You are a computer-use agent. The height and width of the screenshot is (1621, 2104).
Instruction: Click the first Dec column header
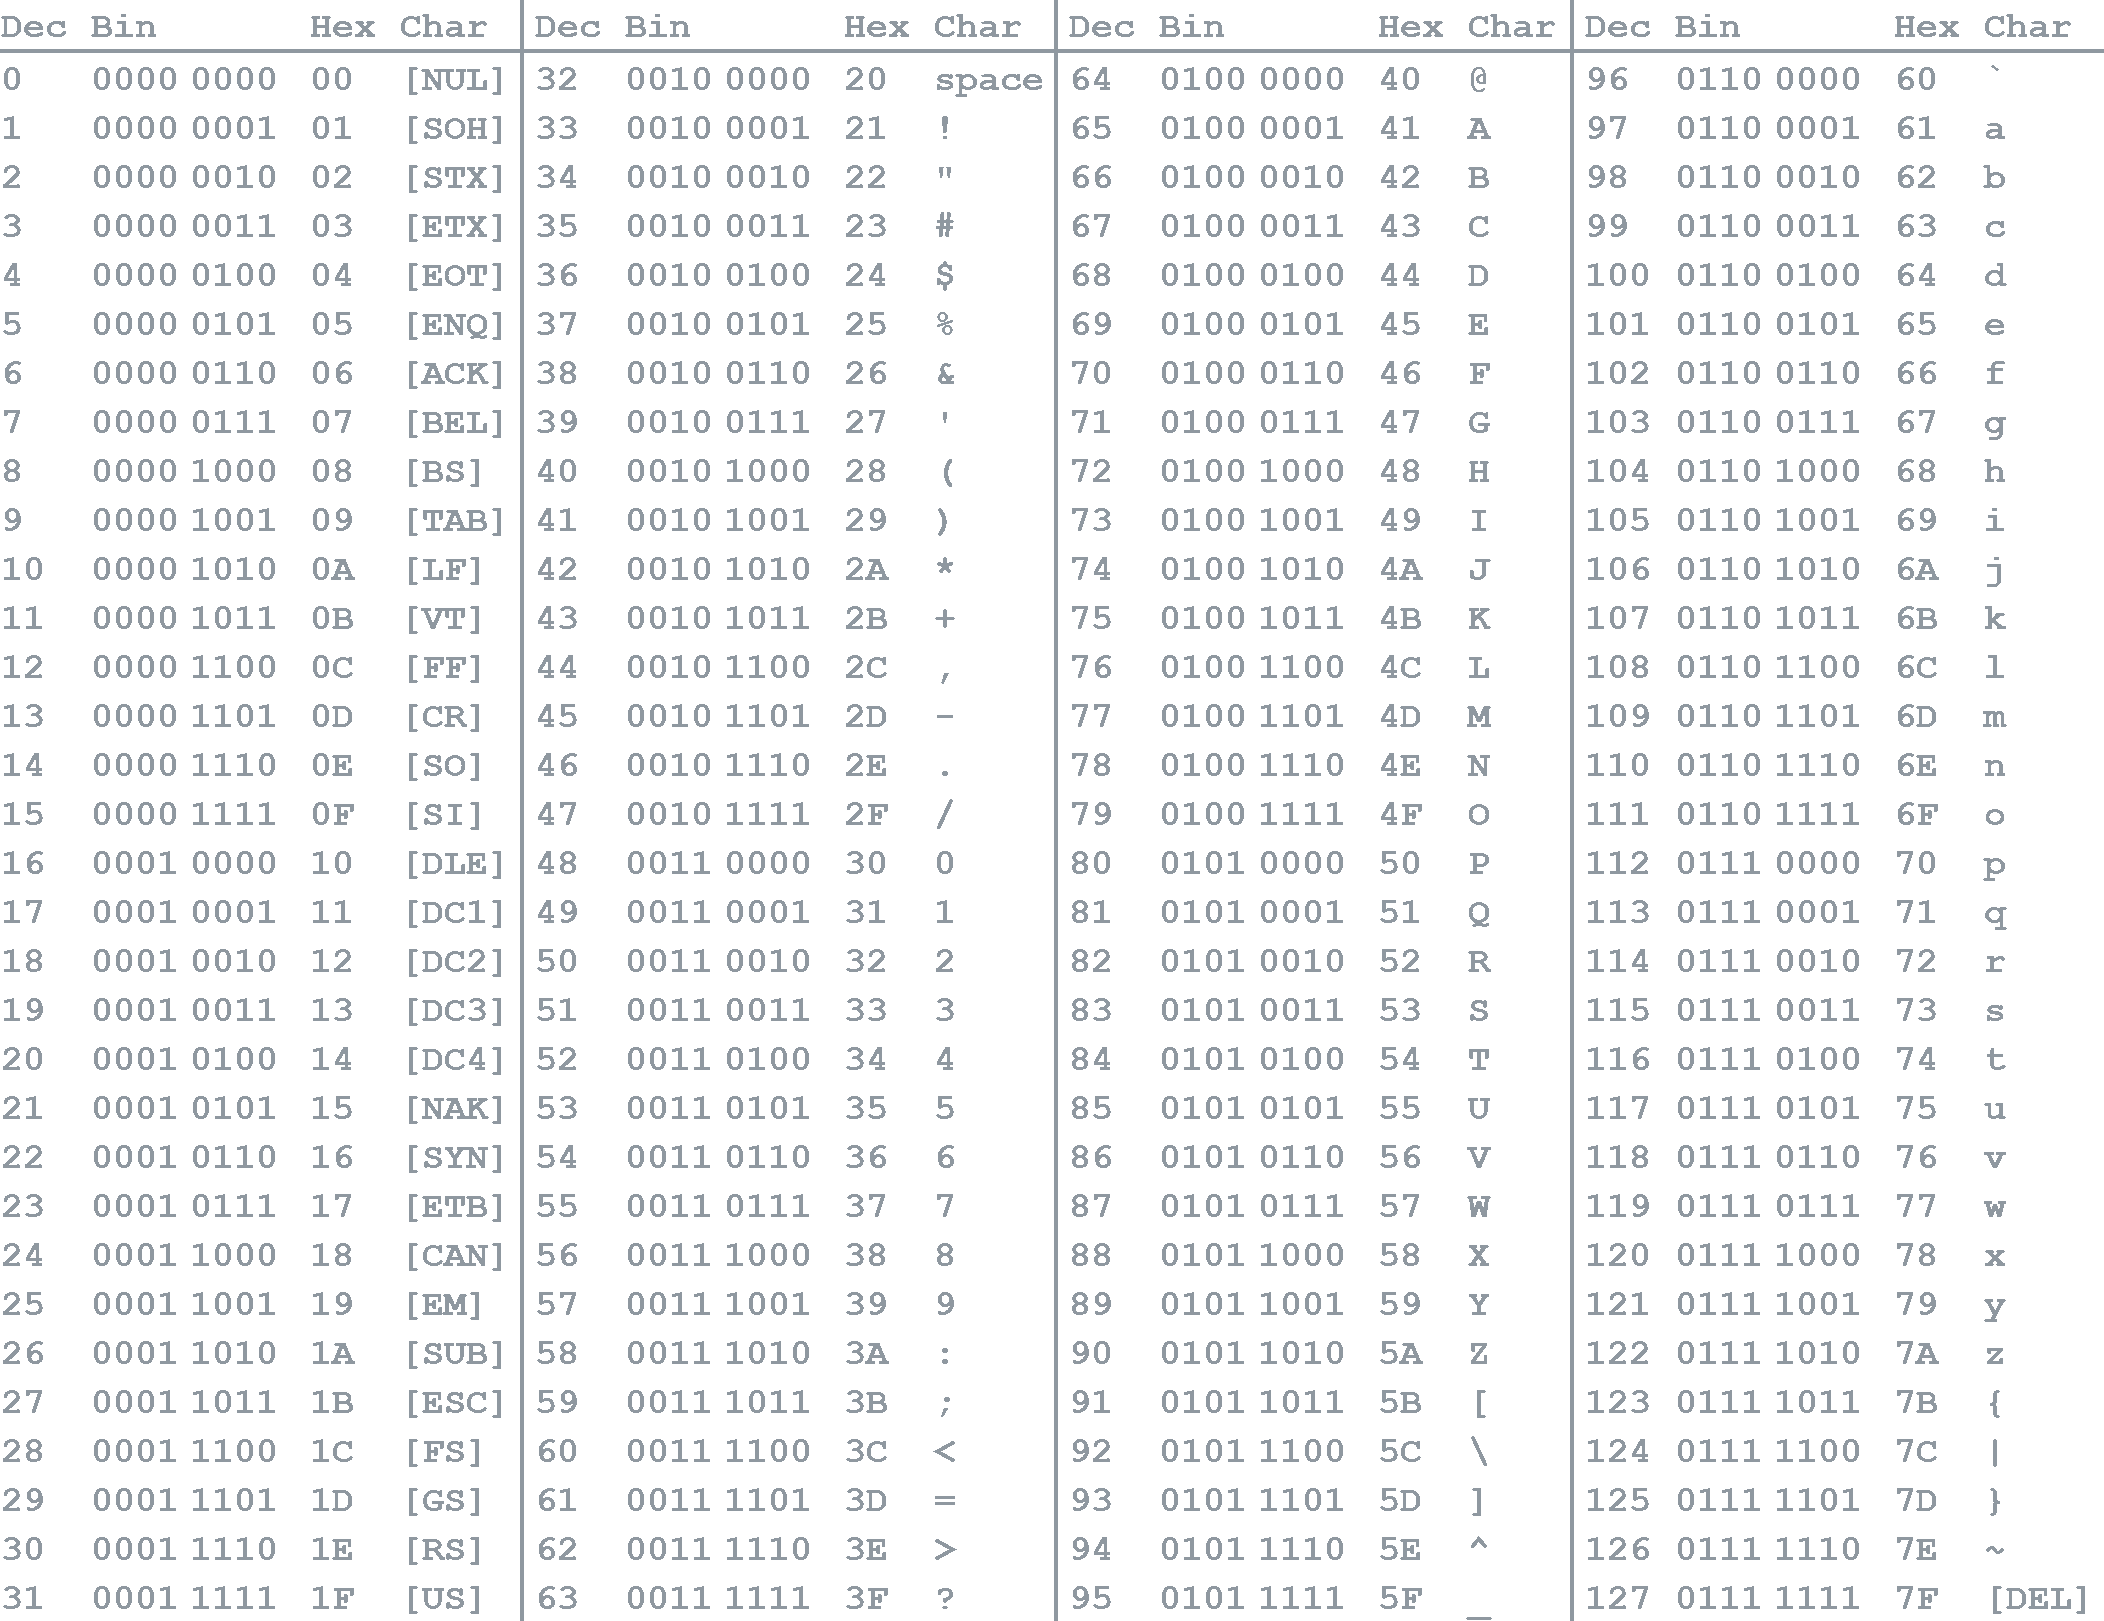point(34,26)
